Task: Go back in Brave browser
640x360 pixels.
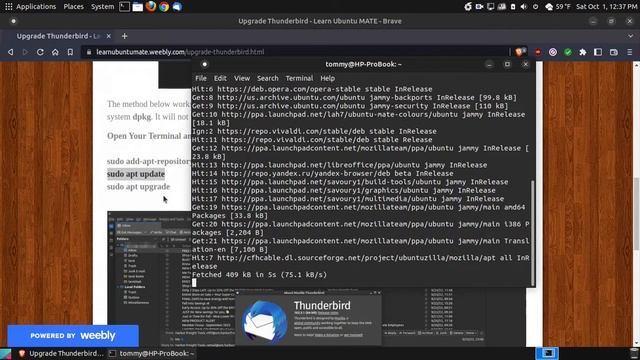Action: coord(11,52)
